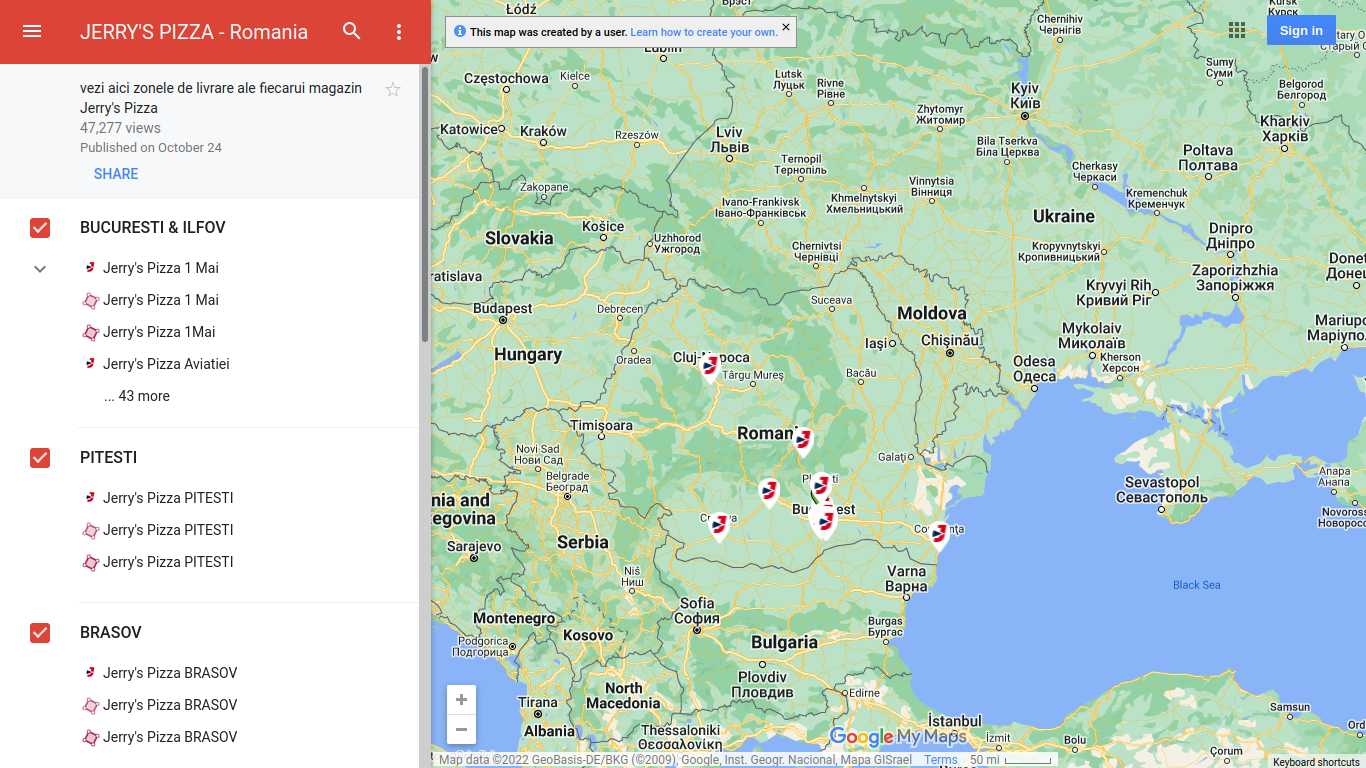The width and height of the screenshot is (1366, 768).
Task: Zoom out with the minus button
Action: click(x=461, y=729)
